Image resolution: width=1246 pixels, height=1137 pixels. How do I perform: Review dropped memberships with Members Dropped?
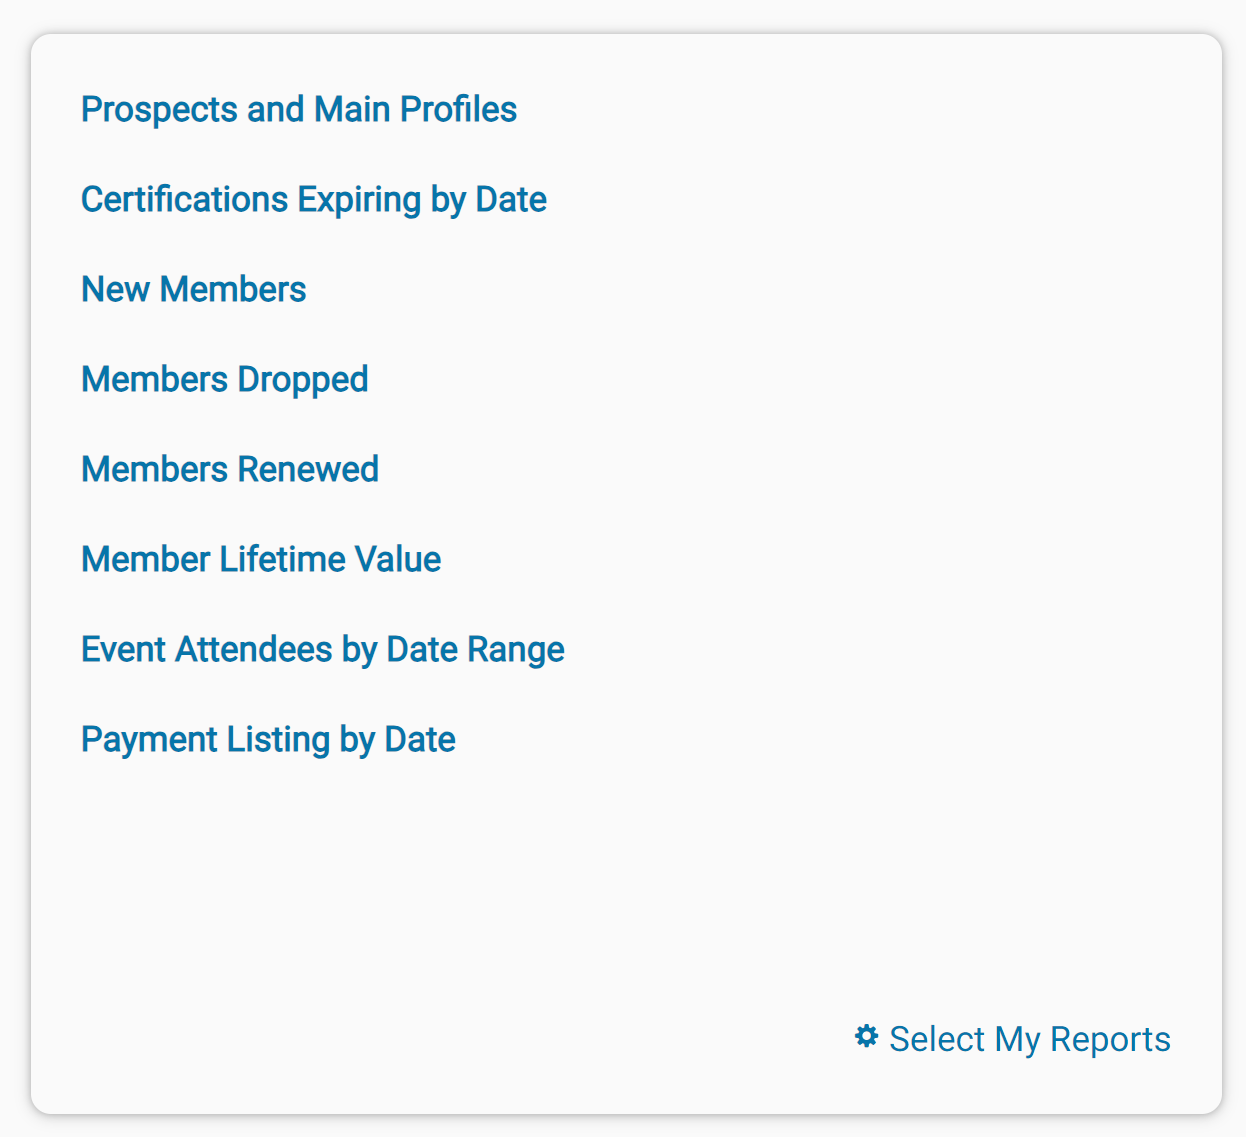tap(224, 380)
